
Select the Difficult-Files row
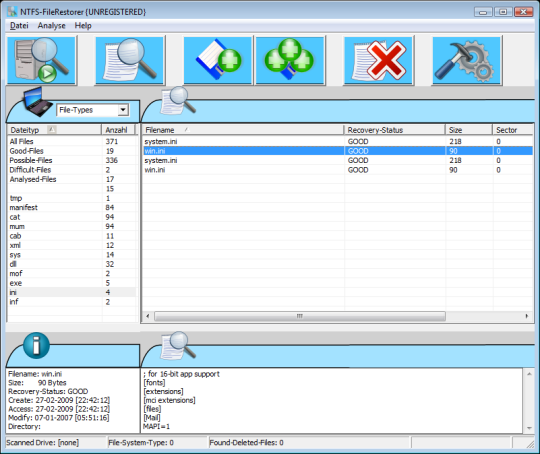(72, 170)
